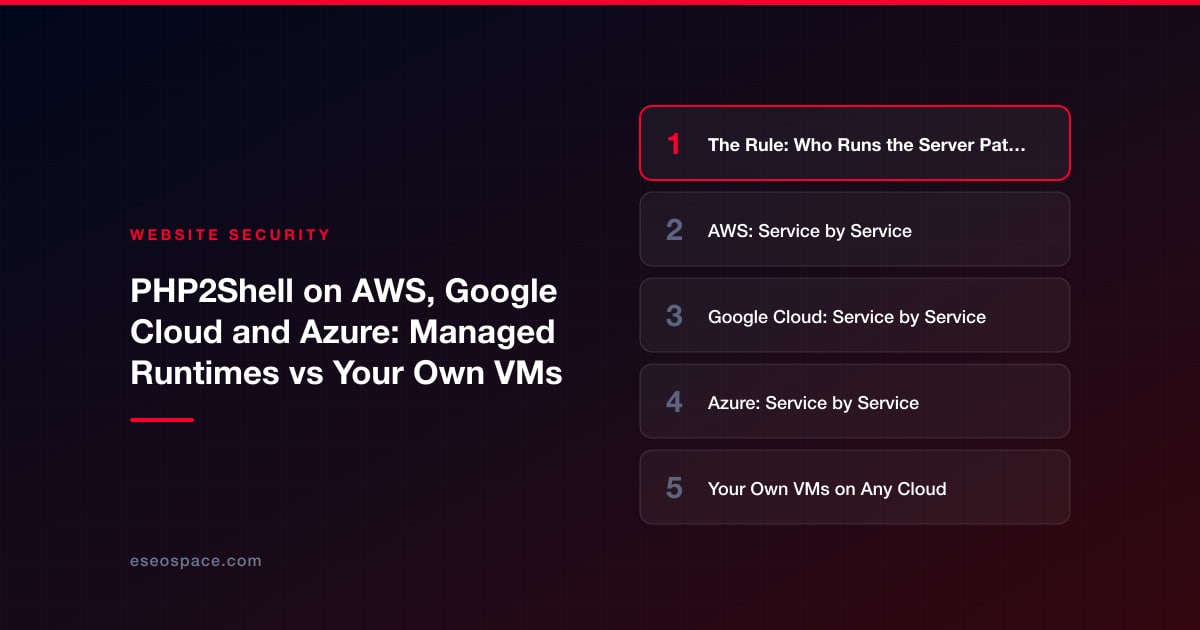This screenshot has width=1200, height=630.
Task: Open 'Azure: Service by Service' section
Action: click(855, 401)
